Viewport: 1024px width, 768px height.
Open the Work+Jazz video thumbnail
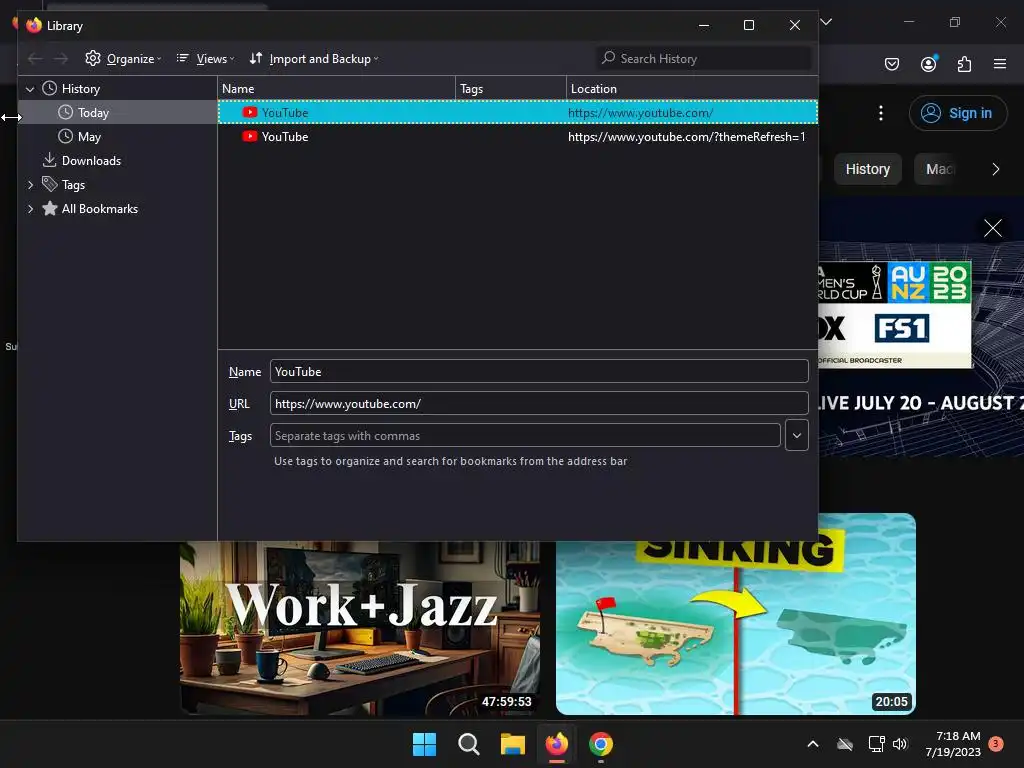coord(360,628)
